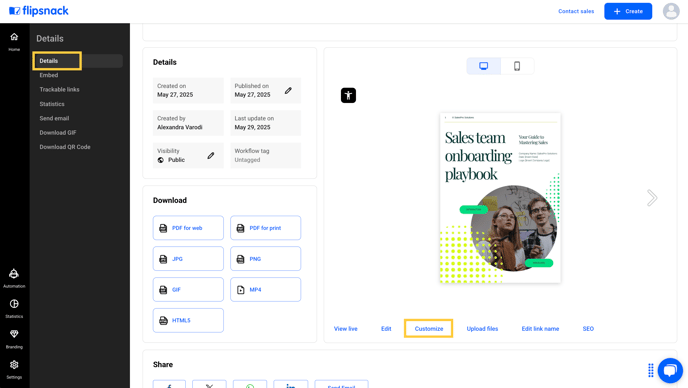Image resolution: width=688 pixels, height=388 pixels.
Task: Open the Branding diamond icon
Action: click(14, 334)
